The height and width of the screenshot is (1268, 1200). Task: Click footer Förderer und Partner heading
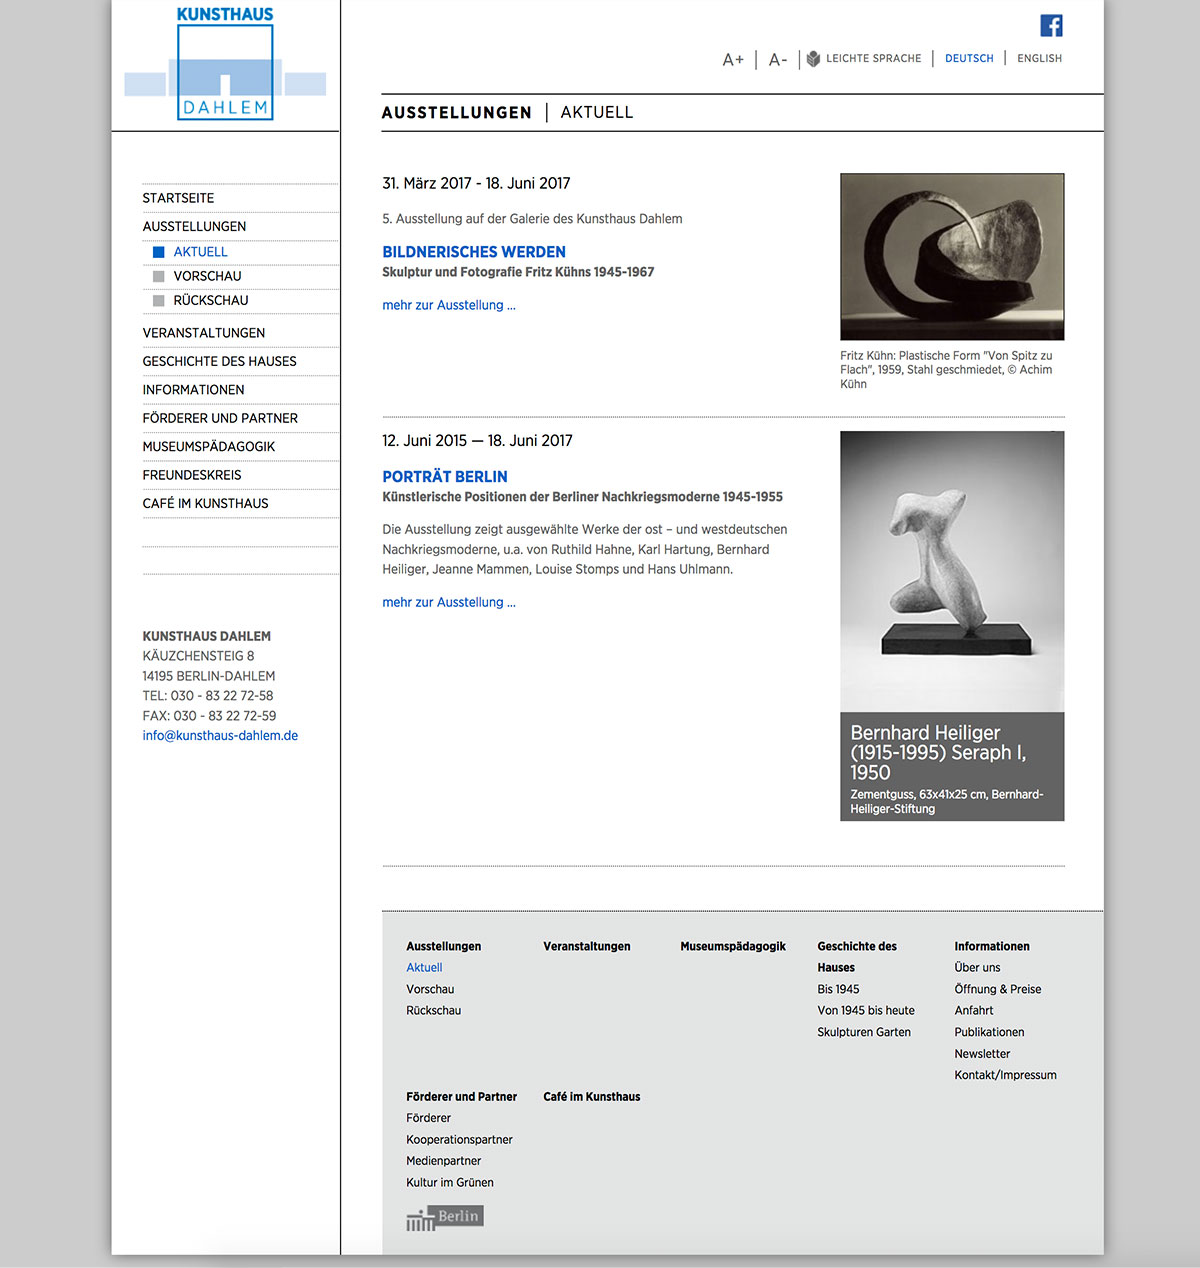click(461, 1097)
